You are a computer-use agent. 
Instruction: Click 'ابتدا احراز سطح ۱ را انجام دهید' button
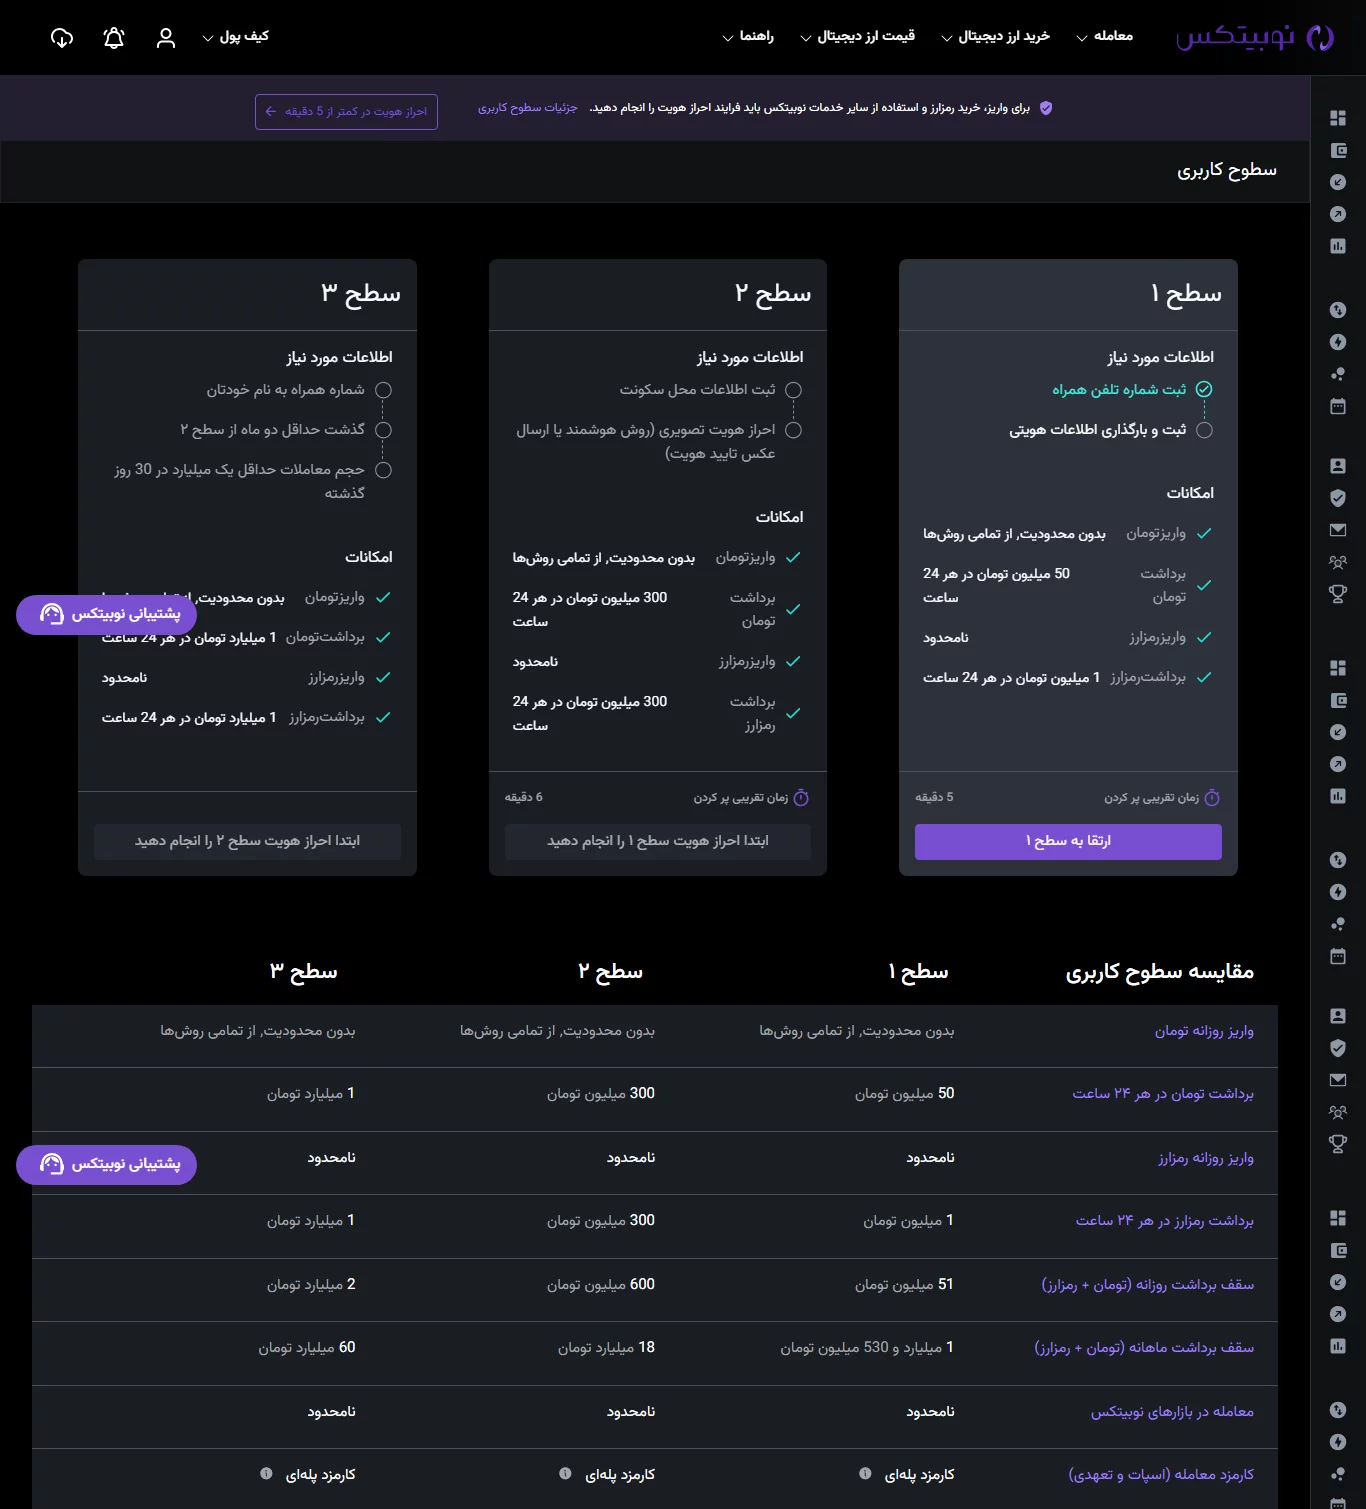(658, 842)
